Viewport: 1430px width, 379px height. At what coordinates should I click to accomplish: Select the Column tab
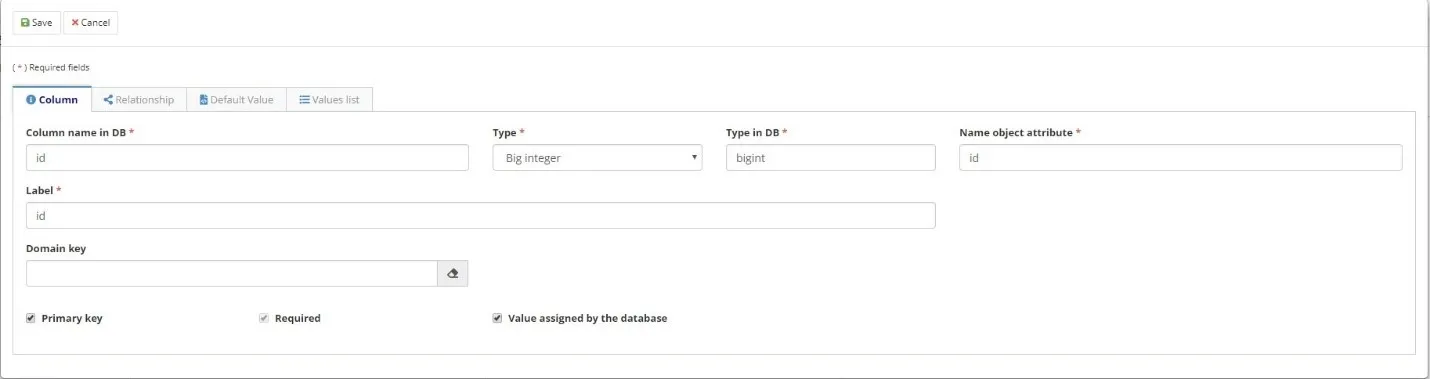52,100
